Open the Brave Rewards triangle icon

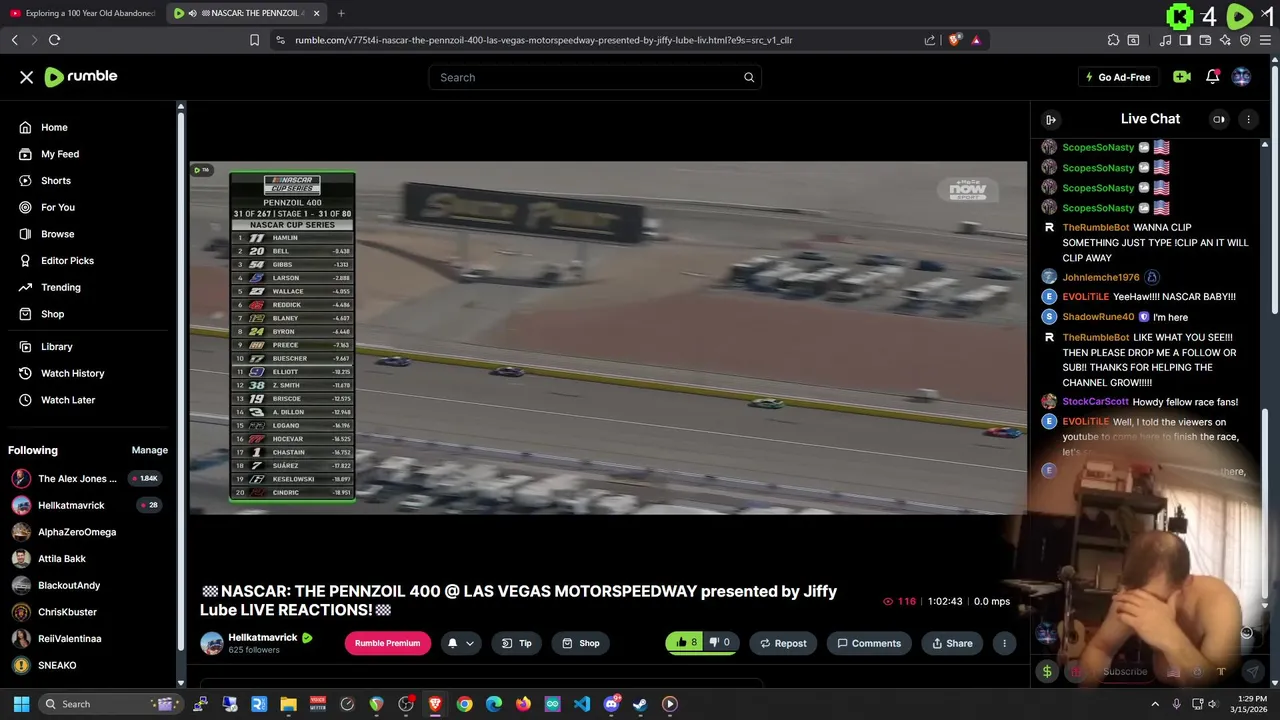(976, 40)
